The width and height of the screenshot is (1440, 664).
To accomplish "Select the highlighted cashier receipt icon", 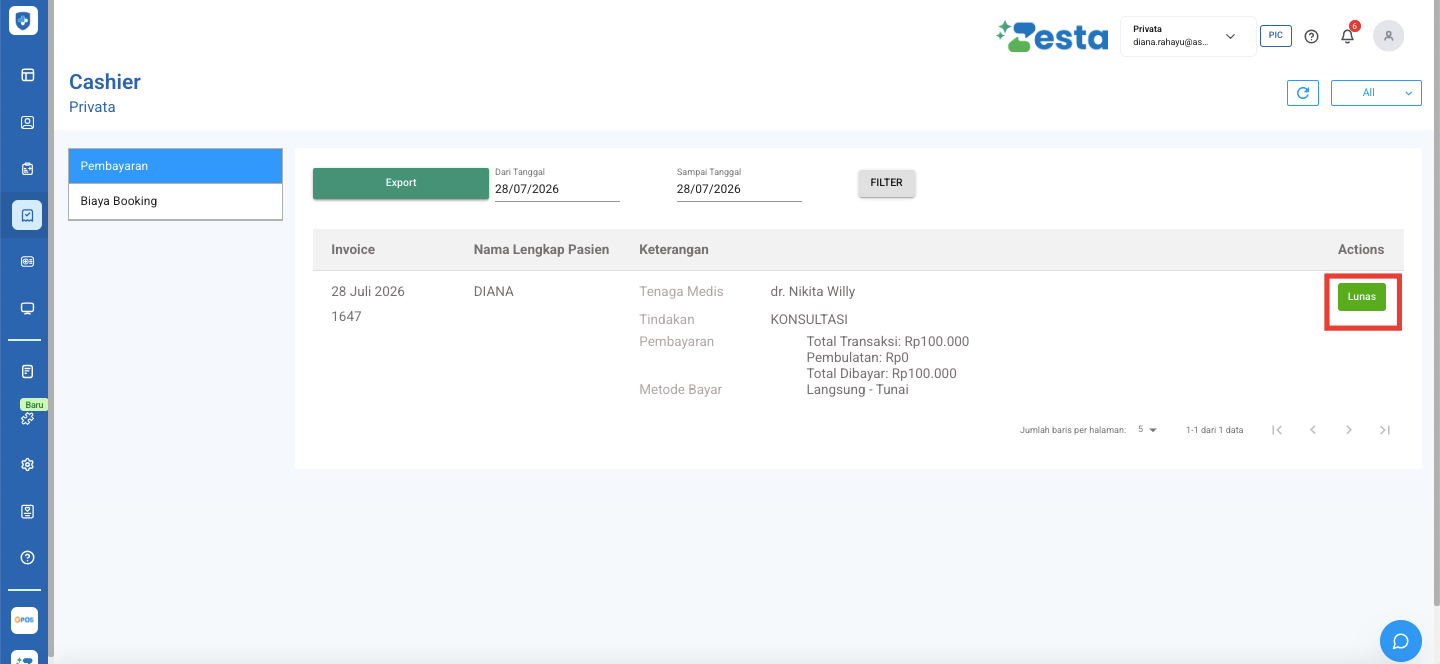I will pyautogui.click(x=27, y=215).
